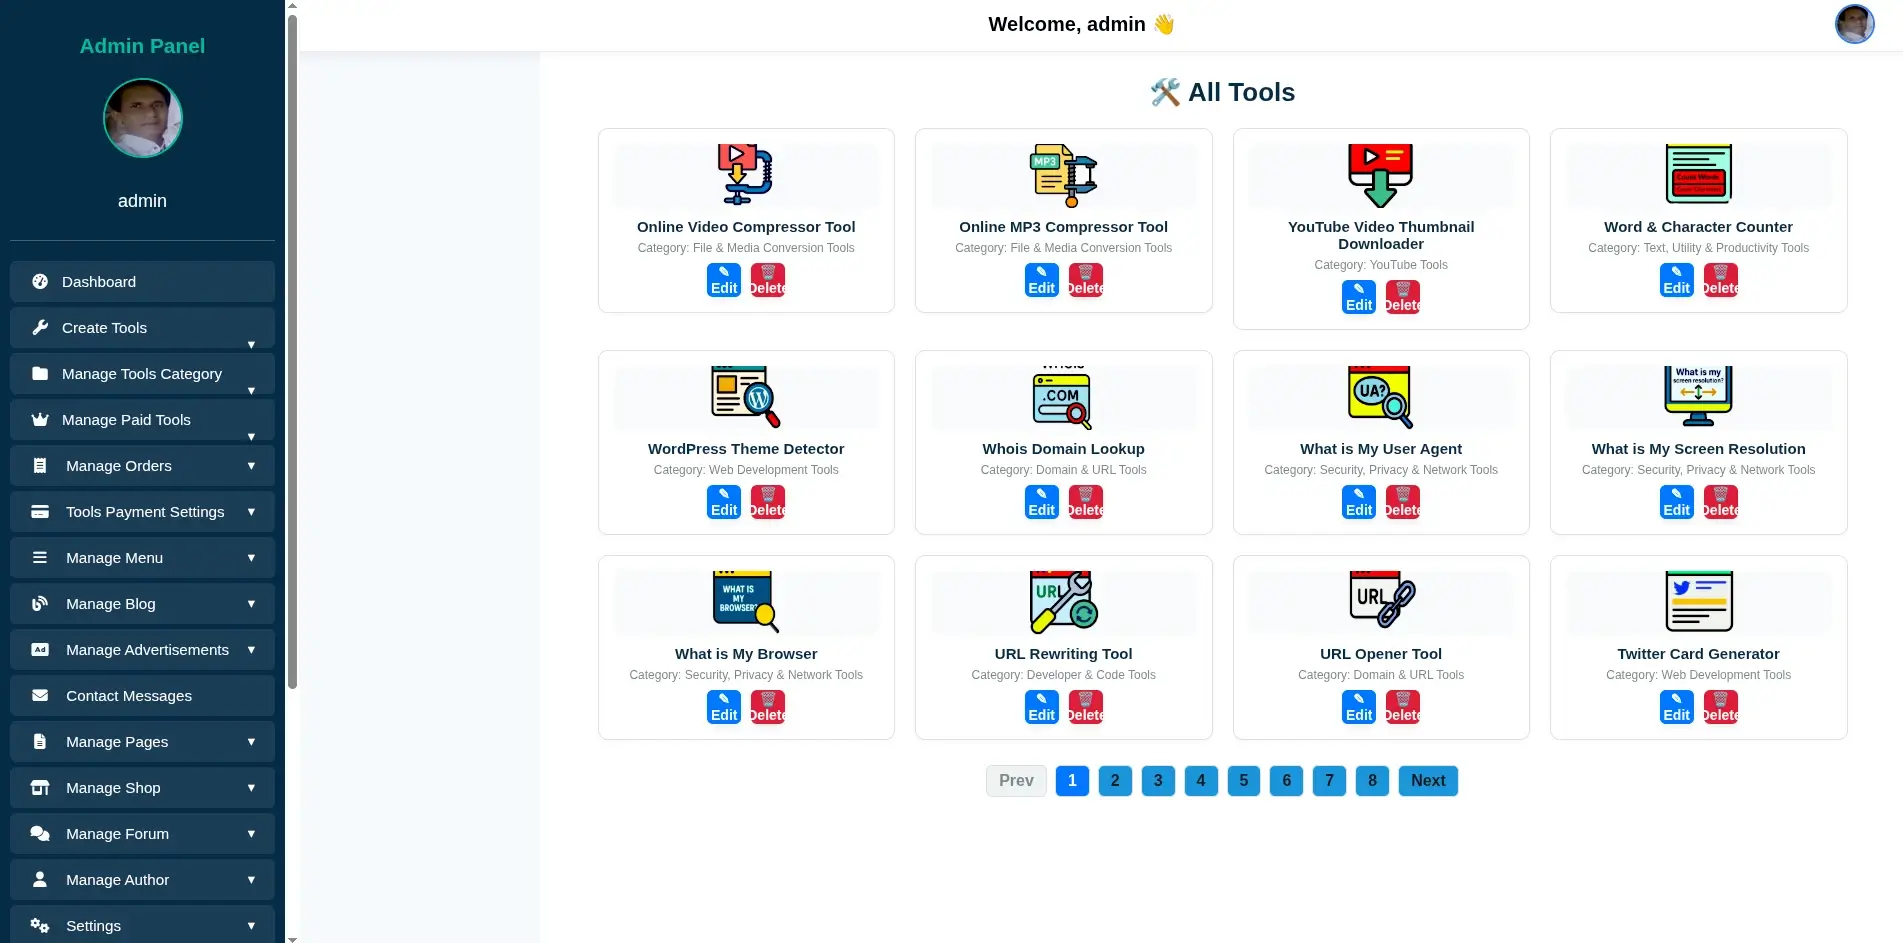Delete the URL Rewriting Tool
The image size is (1903, 943).
coord(1085,708)
